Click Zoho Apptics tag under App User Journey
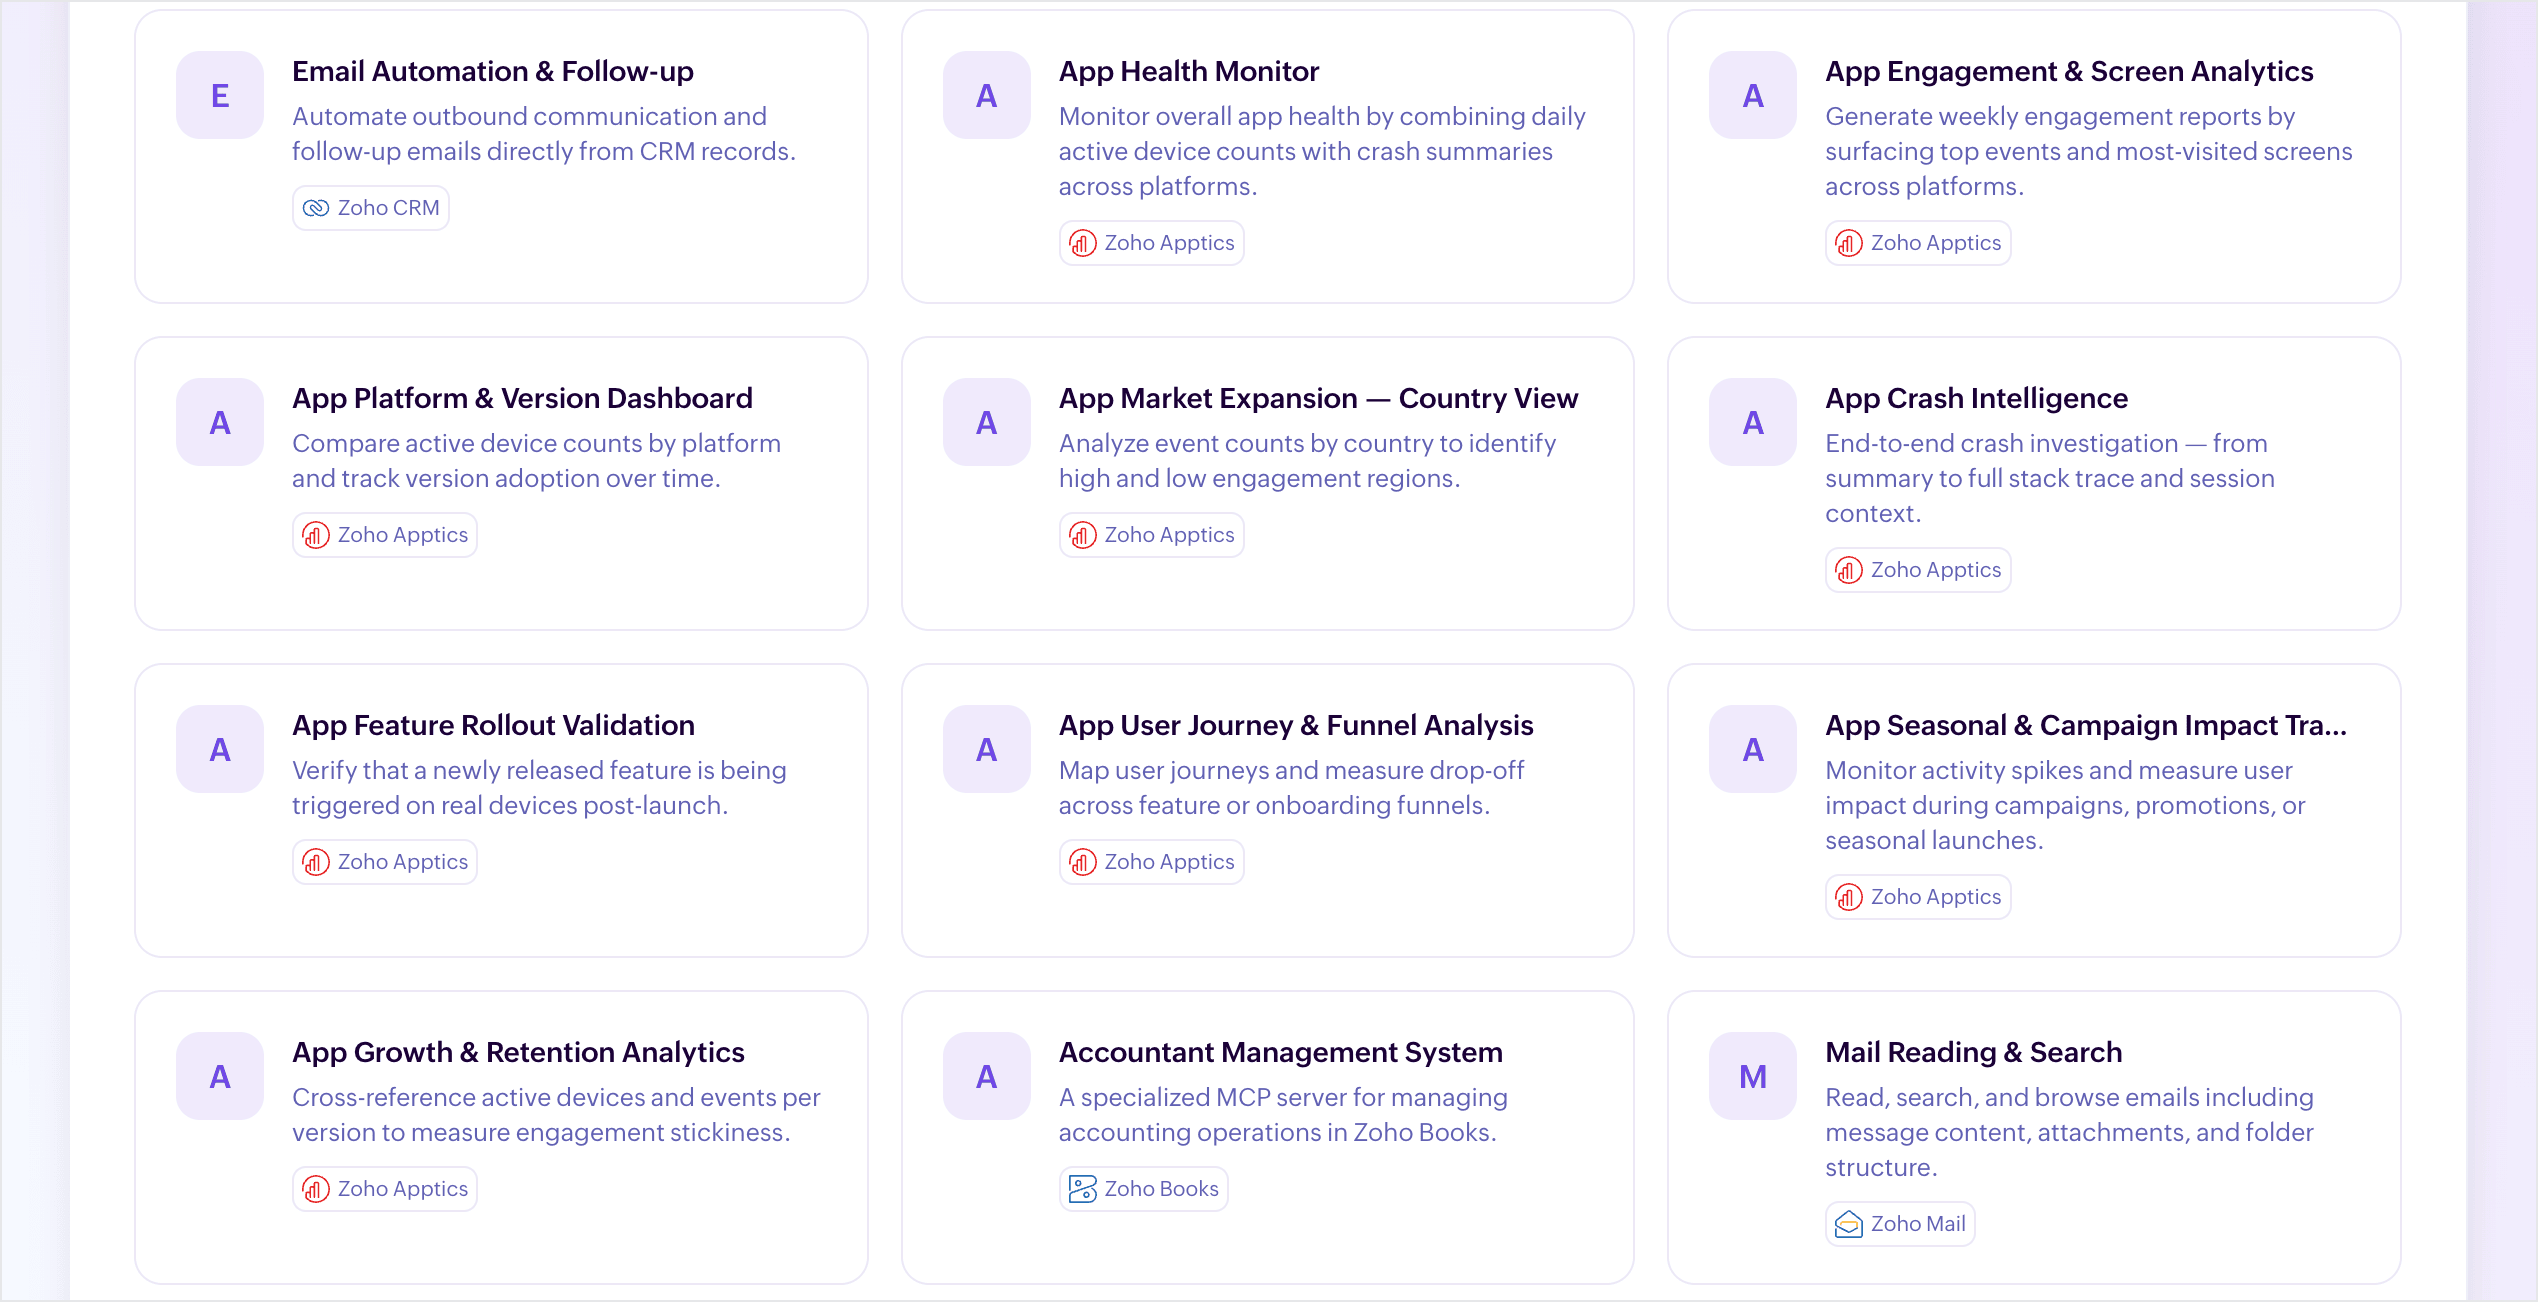 pos(1151,862)
